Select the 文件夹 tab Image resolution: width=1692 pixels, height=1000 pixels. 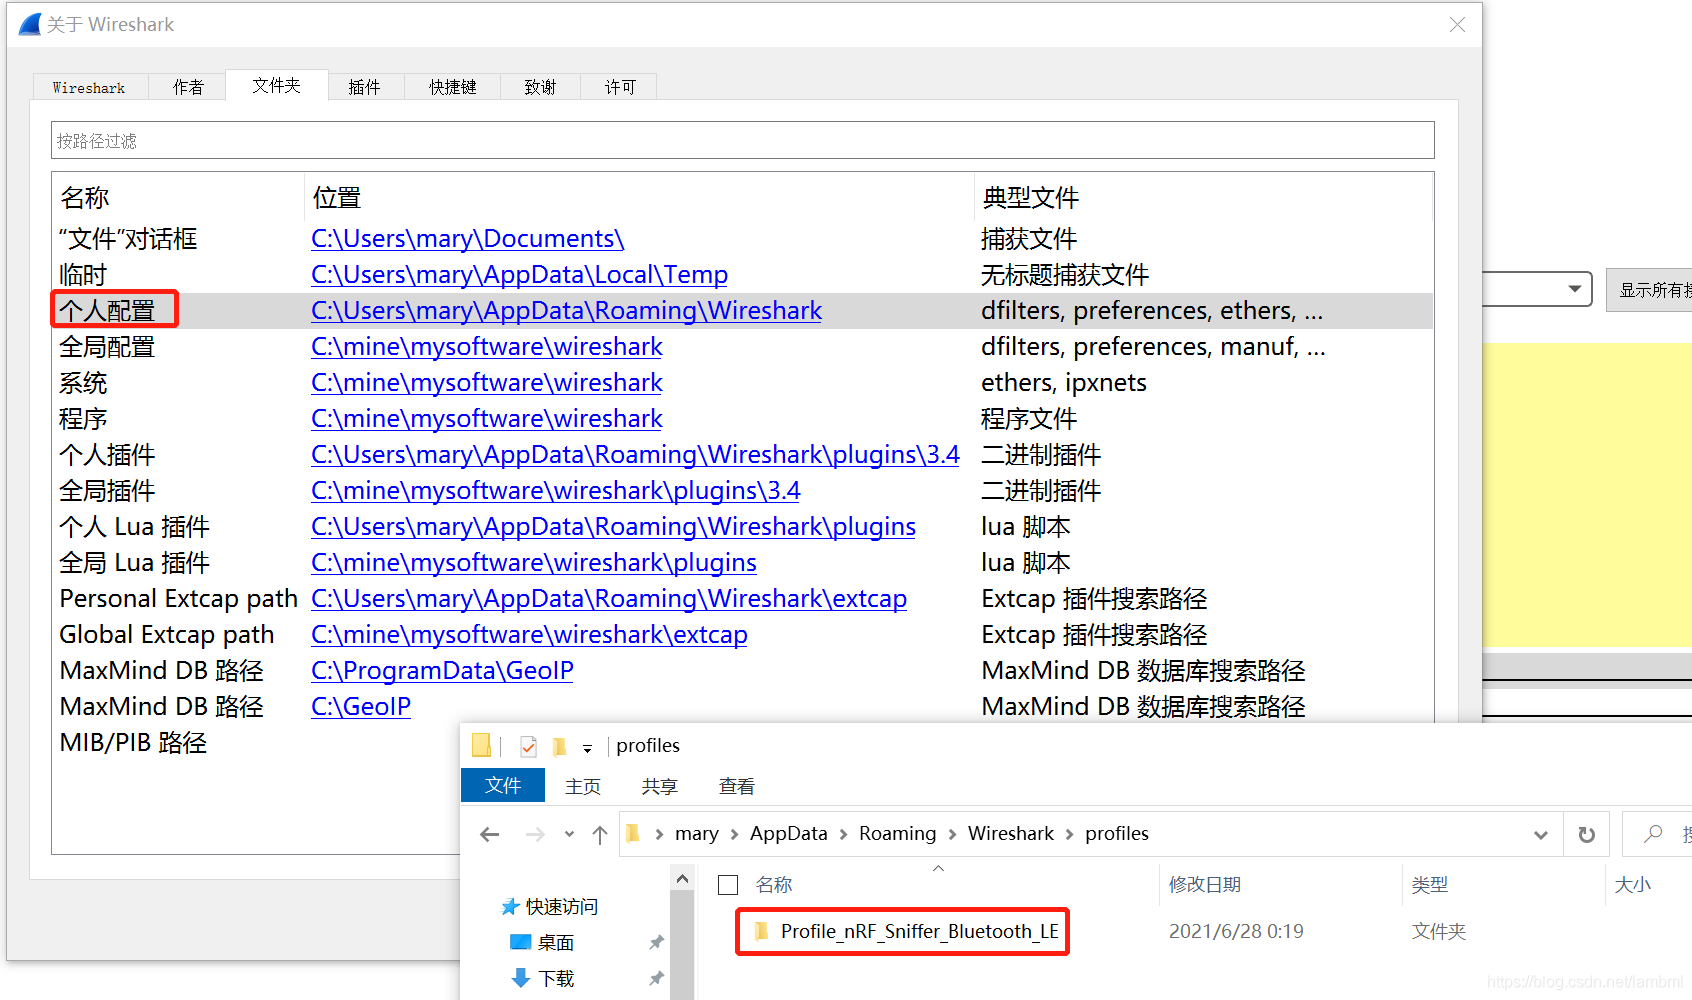(x=277, y=85)
